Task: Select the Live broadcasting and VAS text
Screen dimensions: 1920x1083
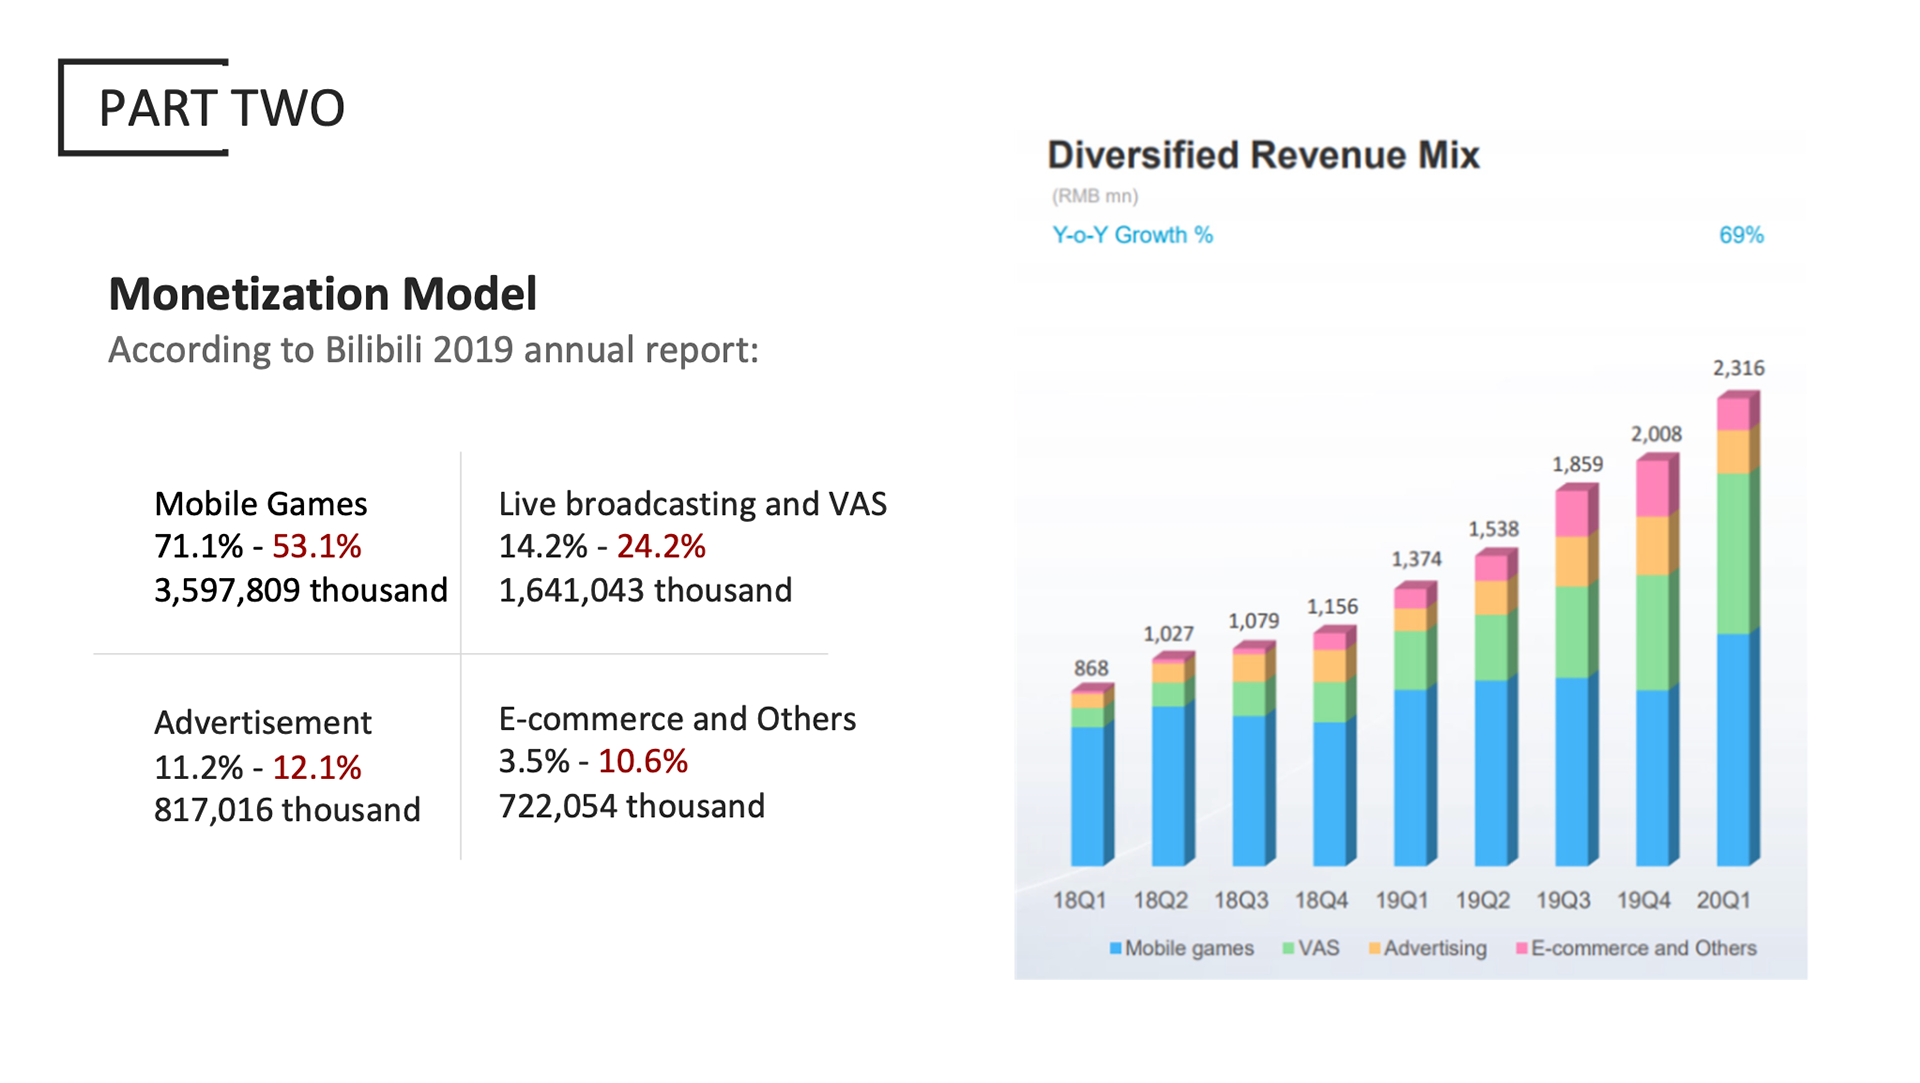Action: (x=692, y=504)
